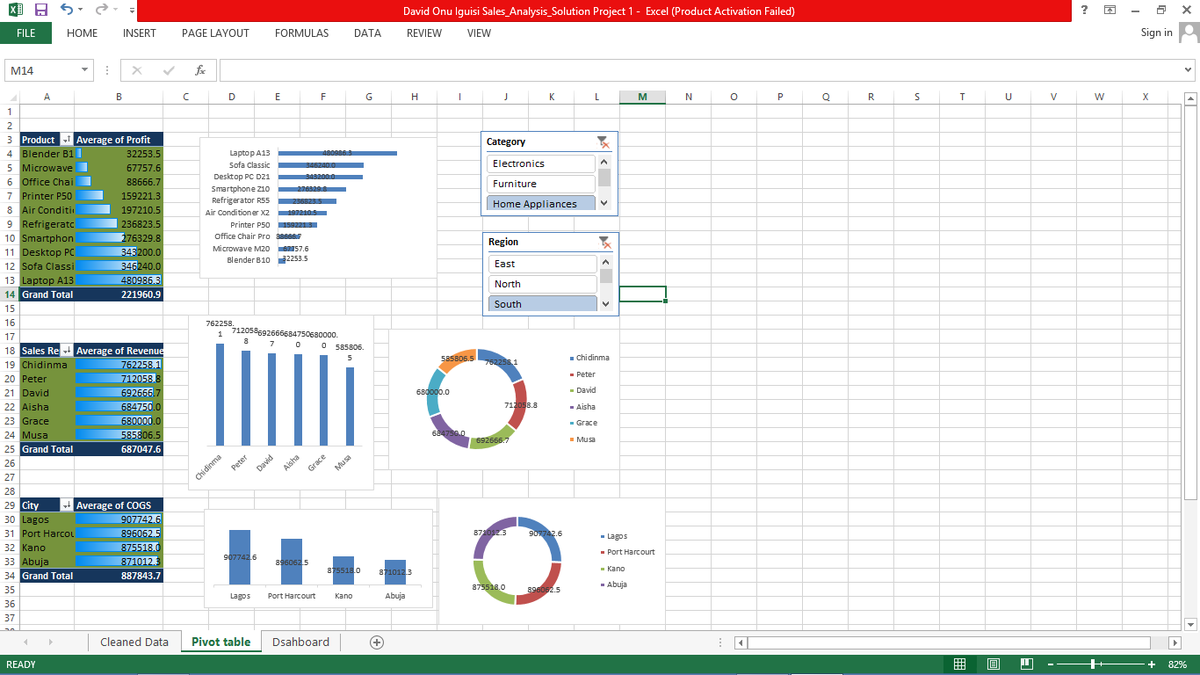The image size is (1200, 675).
Task: Click the Sign in link
Action: pyautogui.click(x=1155, y=32)
